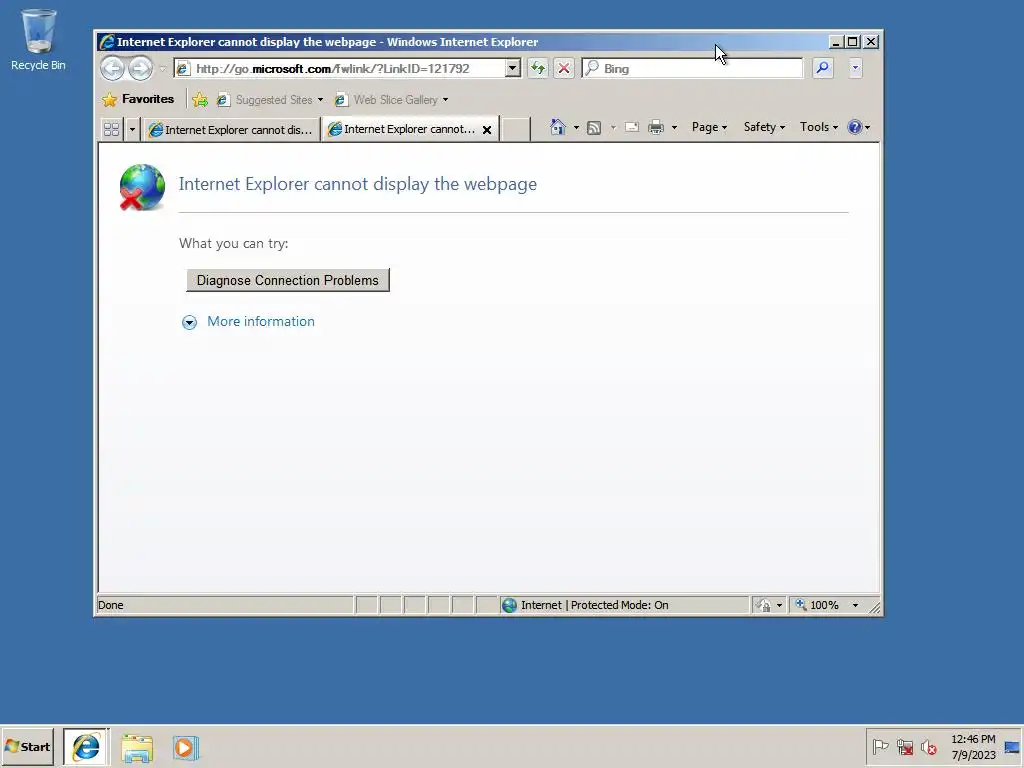Screen dimensions: 1024x768
Task: Refresh the page with green arrows icon
Action: coord(537,68)
